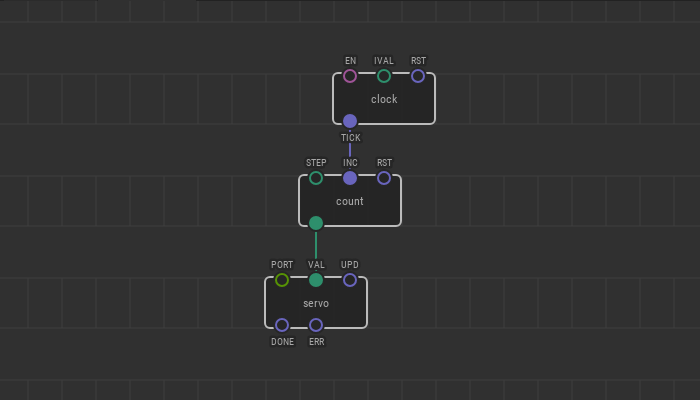Select the IVAL input pin circle on clock
The width and height of the screenshot is (700, 400).
pos(384,76)
